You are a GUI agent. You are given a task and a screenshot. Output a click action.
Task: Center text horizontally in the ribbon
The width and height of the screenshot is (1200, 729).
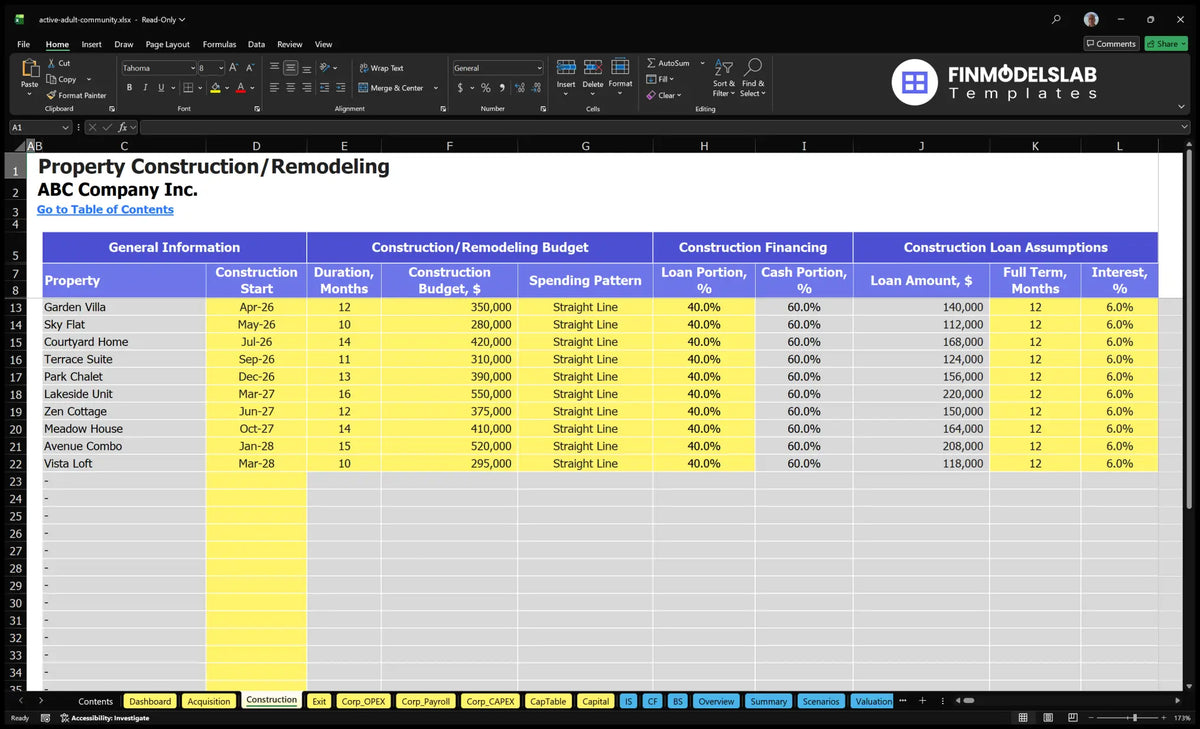click(290, 88)
